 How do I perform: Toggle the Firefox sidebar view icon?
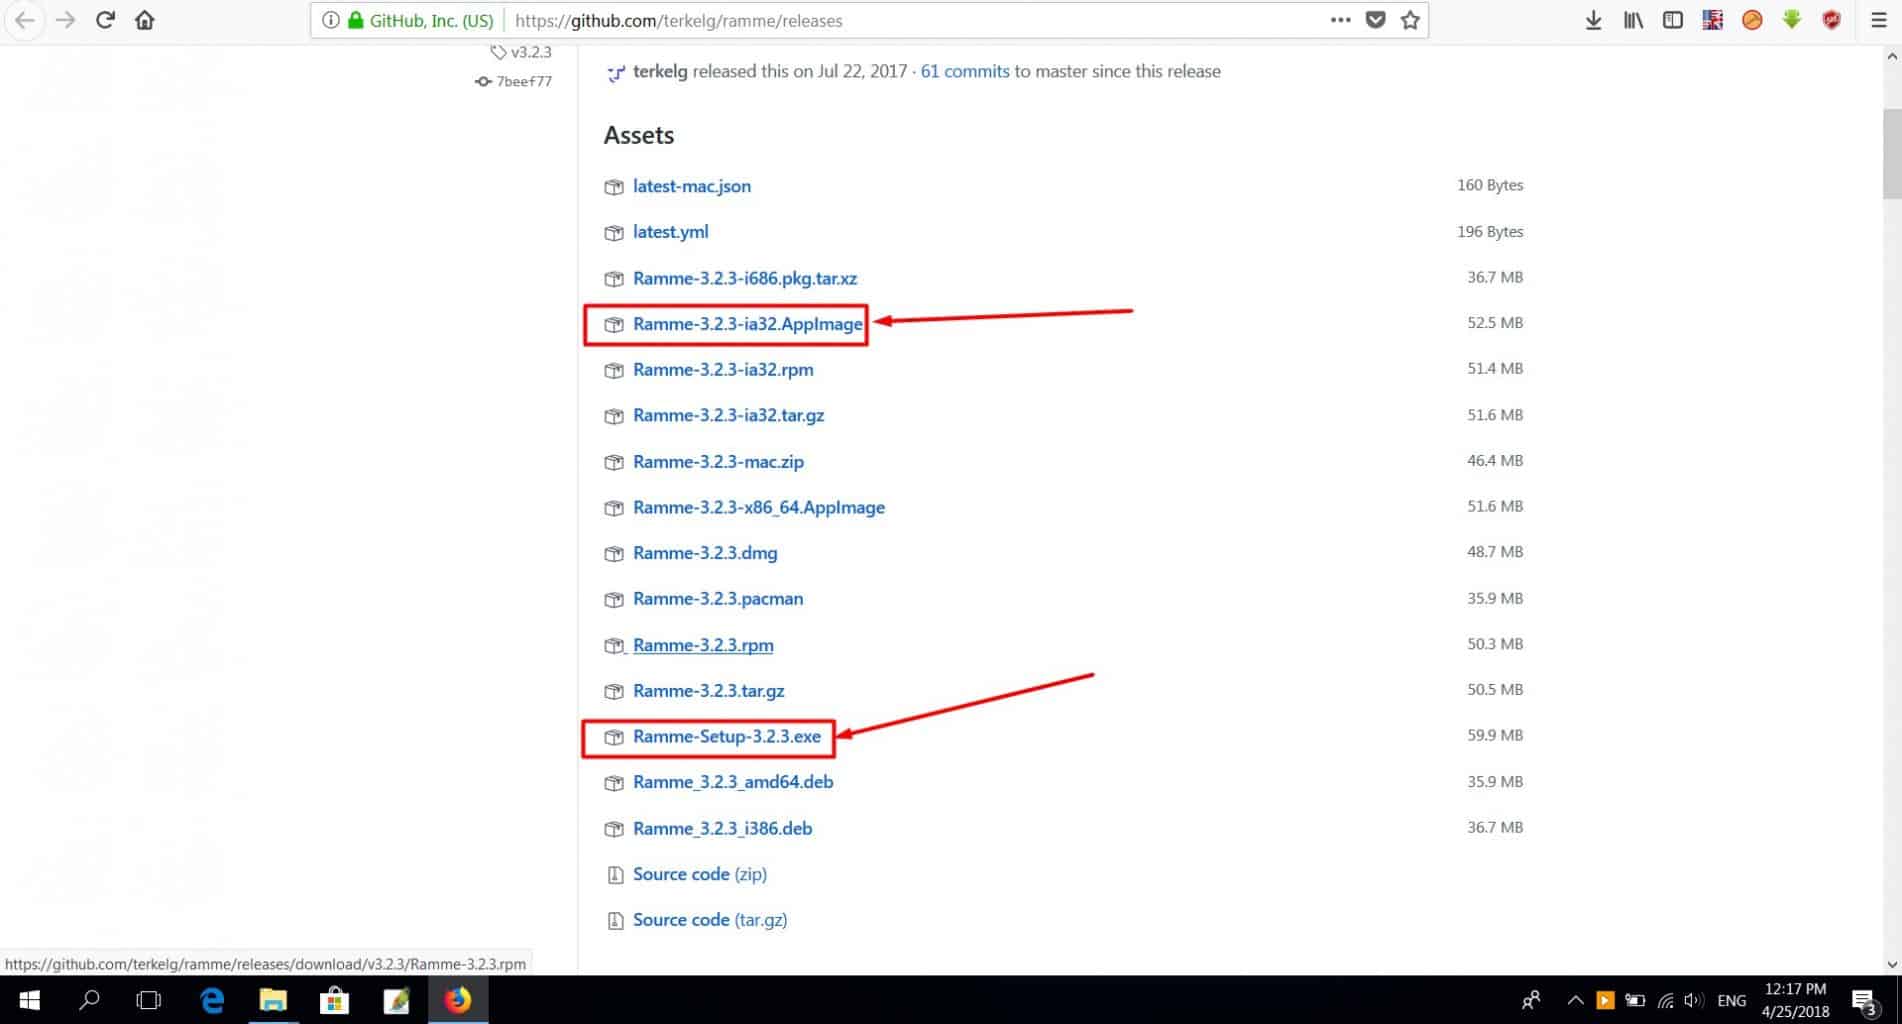coord(1672,20)
